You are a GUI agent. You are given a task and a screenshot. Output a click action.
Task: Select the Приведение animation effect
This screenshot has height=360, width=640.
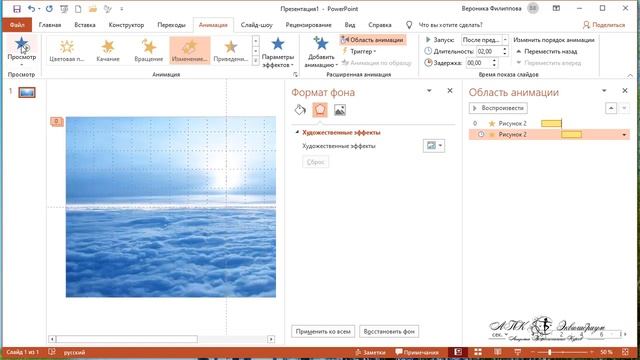(231, 50)
